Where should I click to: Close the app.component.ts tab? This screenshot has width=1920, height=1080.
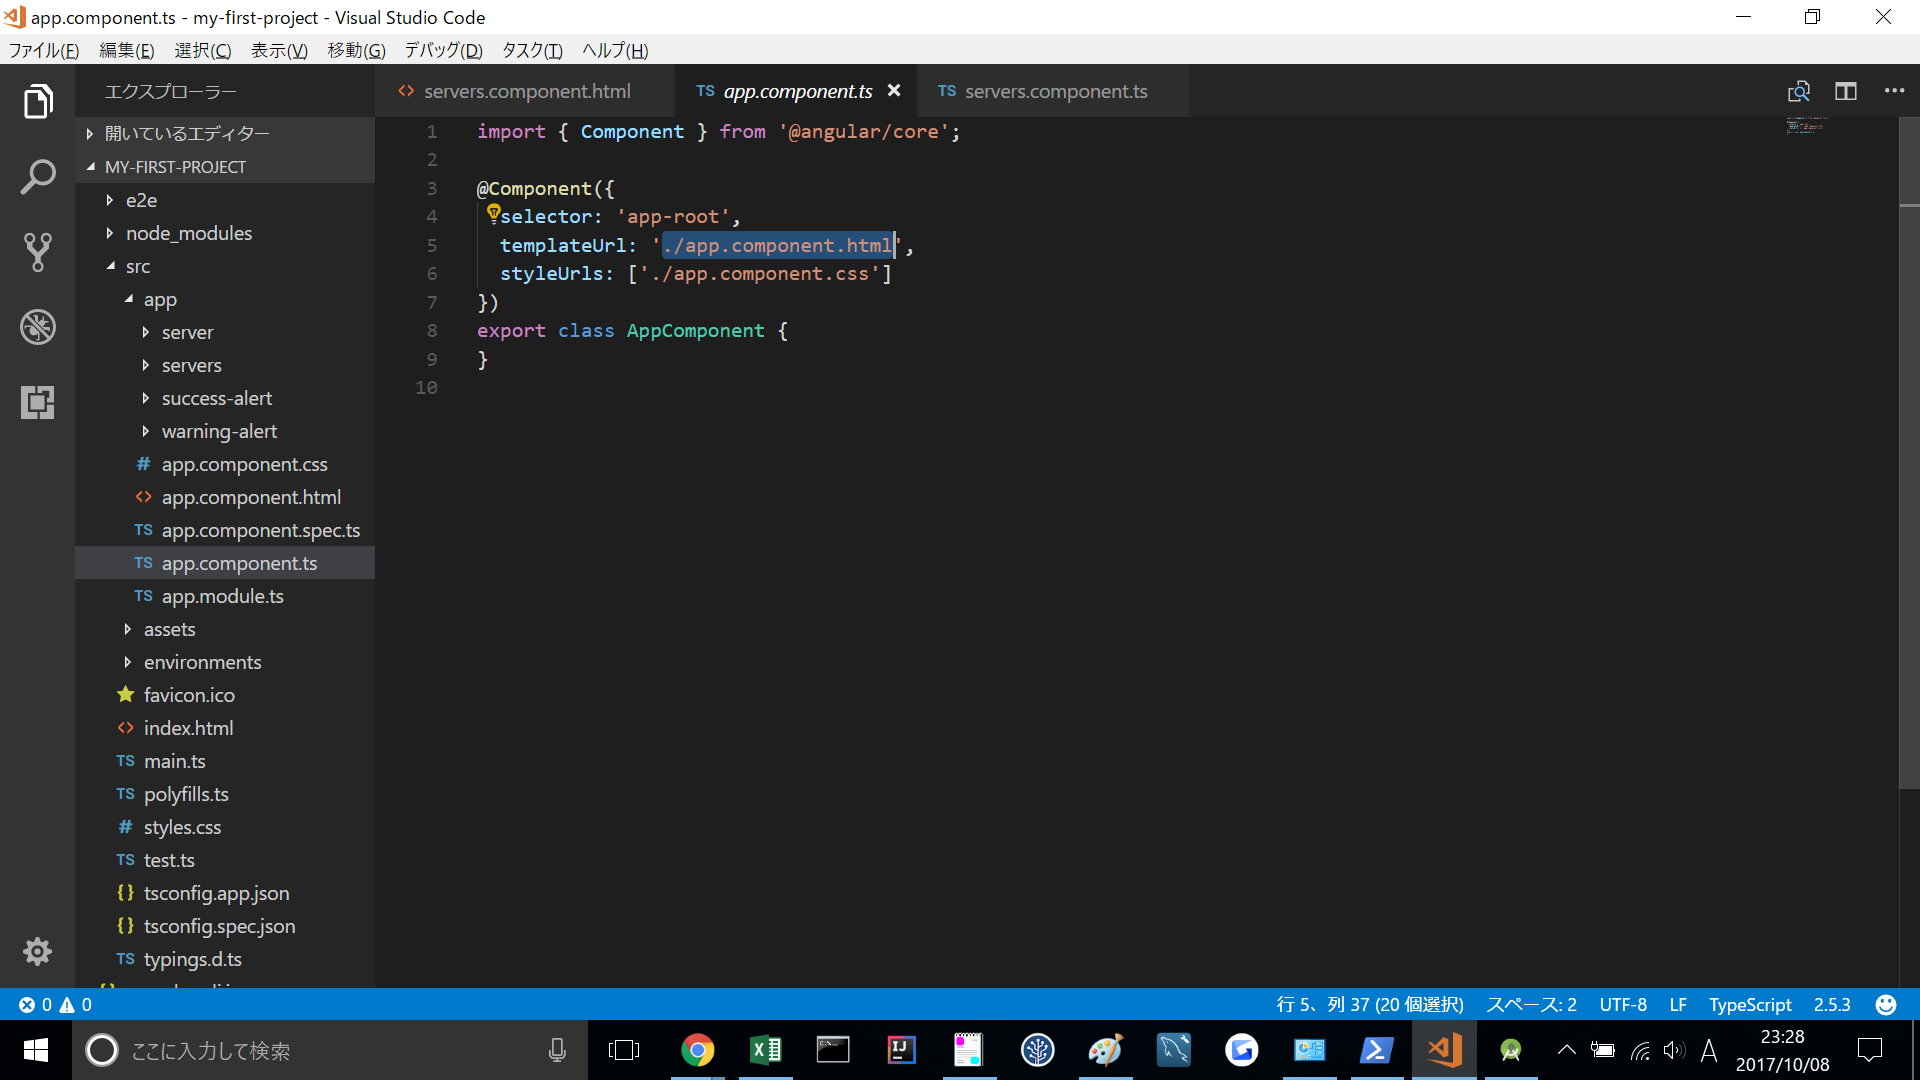tap(894, 90)
